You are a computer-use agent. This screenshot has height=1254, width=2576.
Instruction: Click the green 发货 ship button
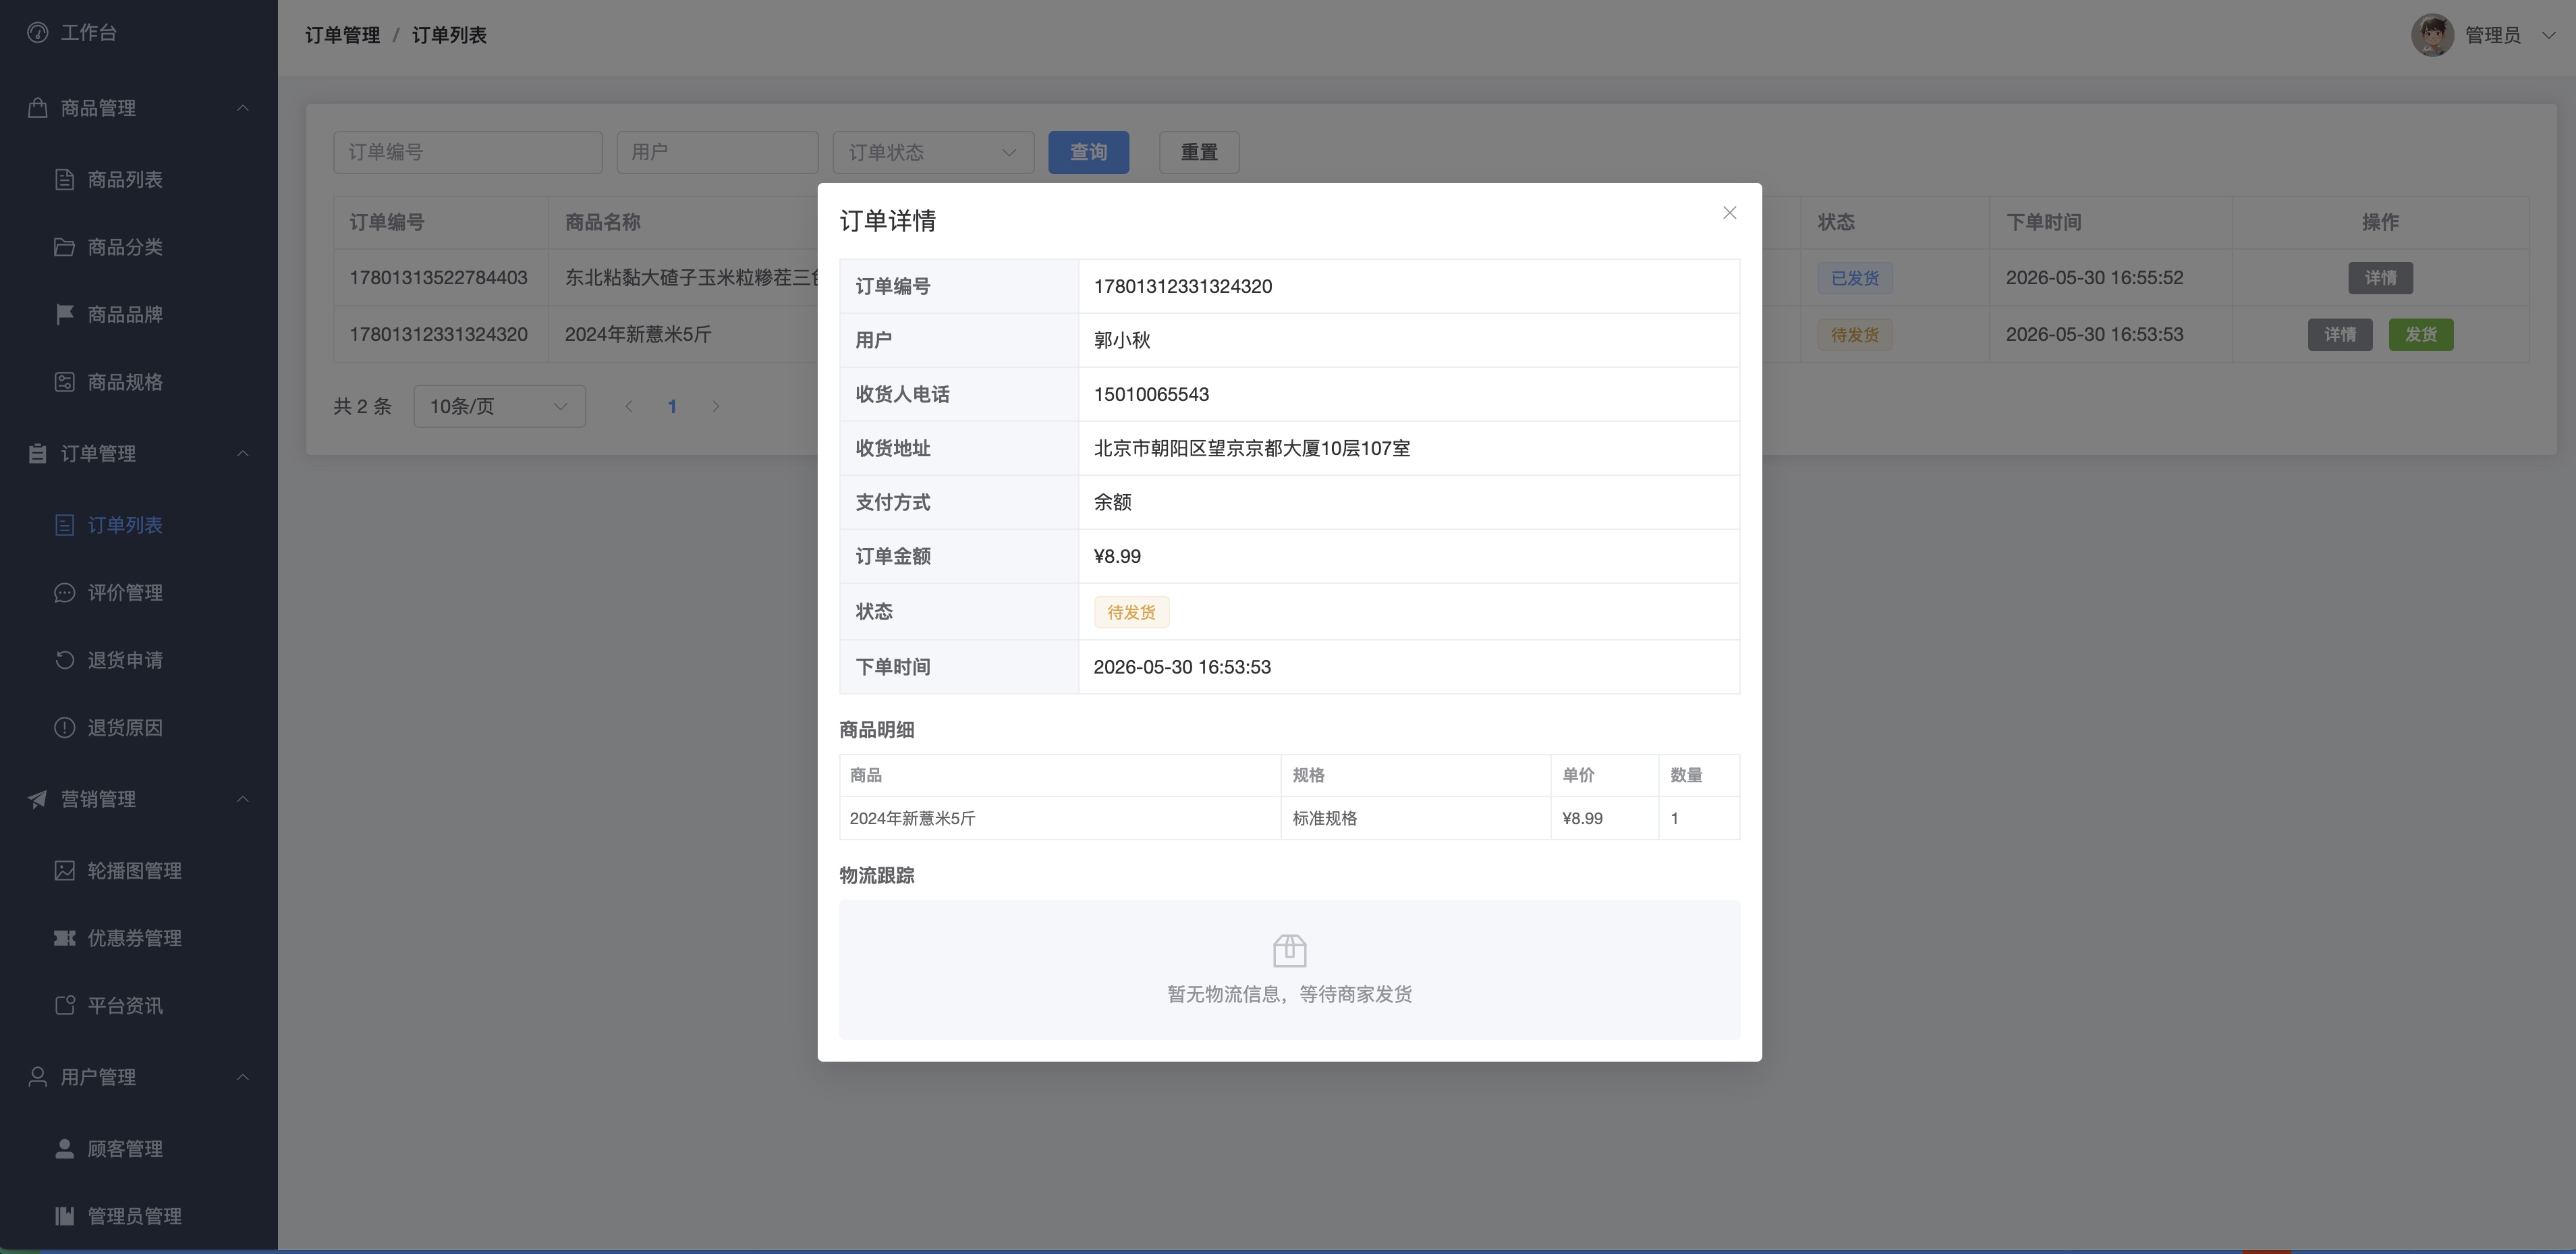(2420, 335)
